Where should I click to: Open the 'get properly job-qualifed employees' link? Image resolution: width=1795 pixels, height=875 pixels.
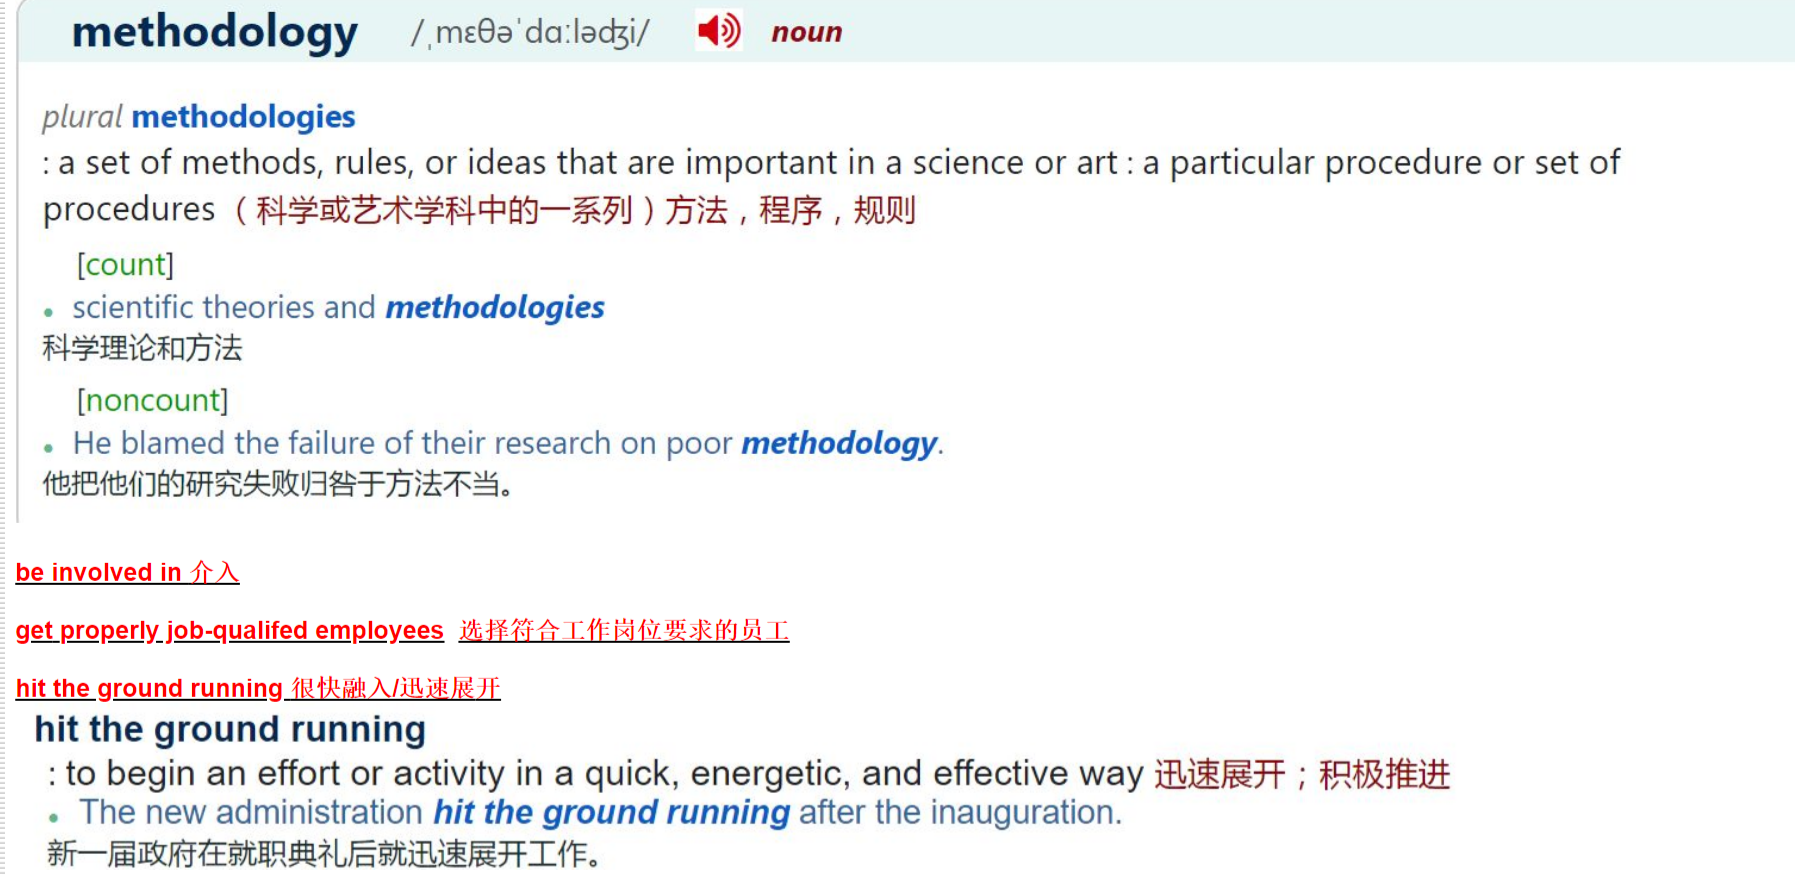tap(229, 630)
